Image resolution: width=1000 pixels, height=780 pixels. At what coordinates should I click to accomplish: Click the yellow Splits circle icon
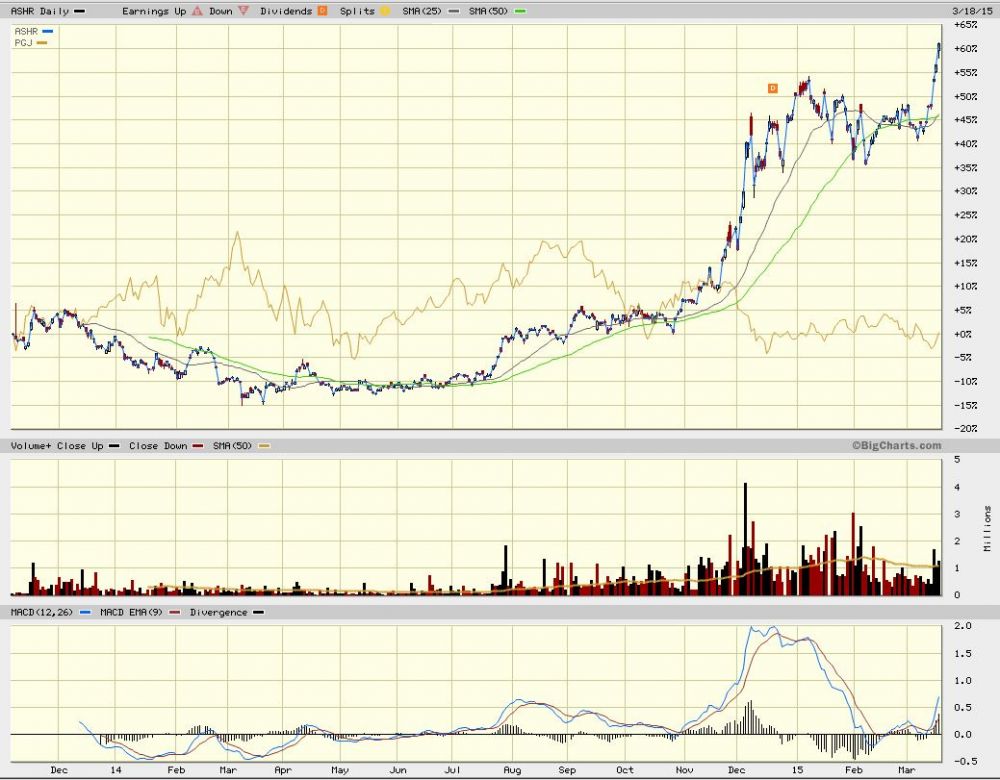pos(385,11)
